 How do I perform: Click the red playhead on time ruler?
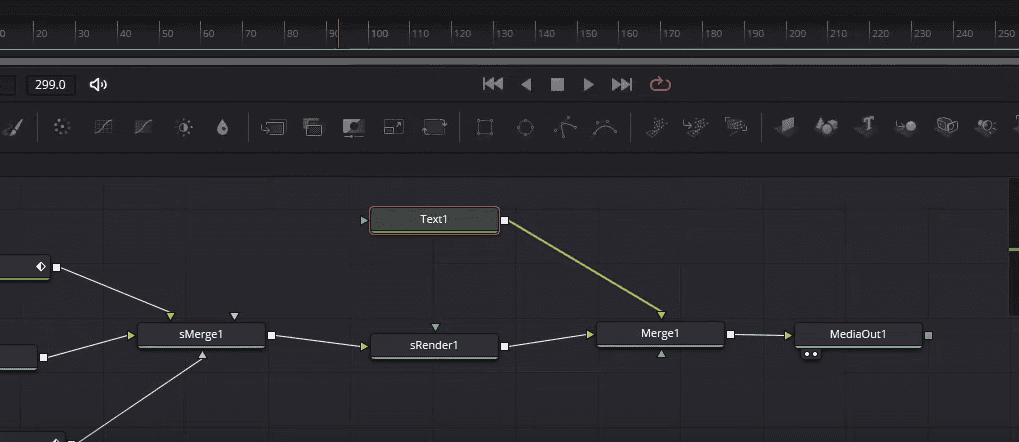click(x=338, y=33)
